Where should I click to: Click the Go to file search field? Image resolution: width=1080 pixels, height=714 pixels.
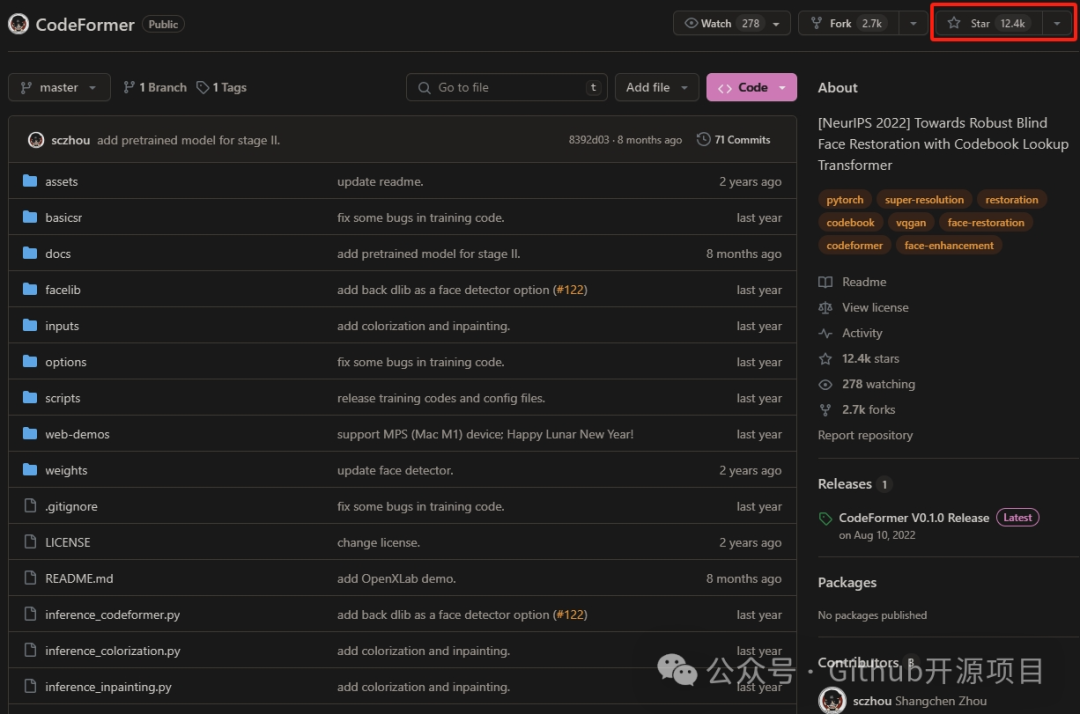pos(507,87)
